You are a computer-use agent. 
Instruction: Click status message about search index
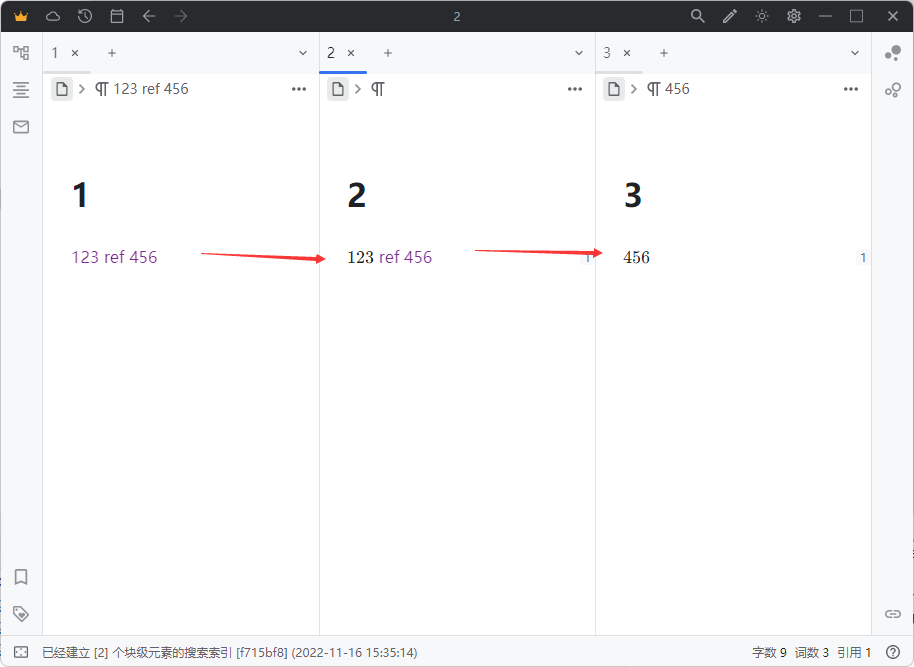[230, 652]
